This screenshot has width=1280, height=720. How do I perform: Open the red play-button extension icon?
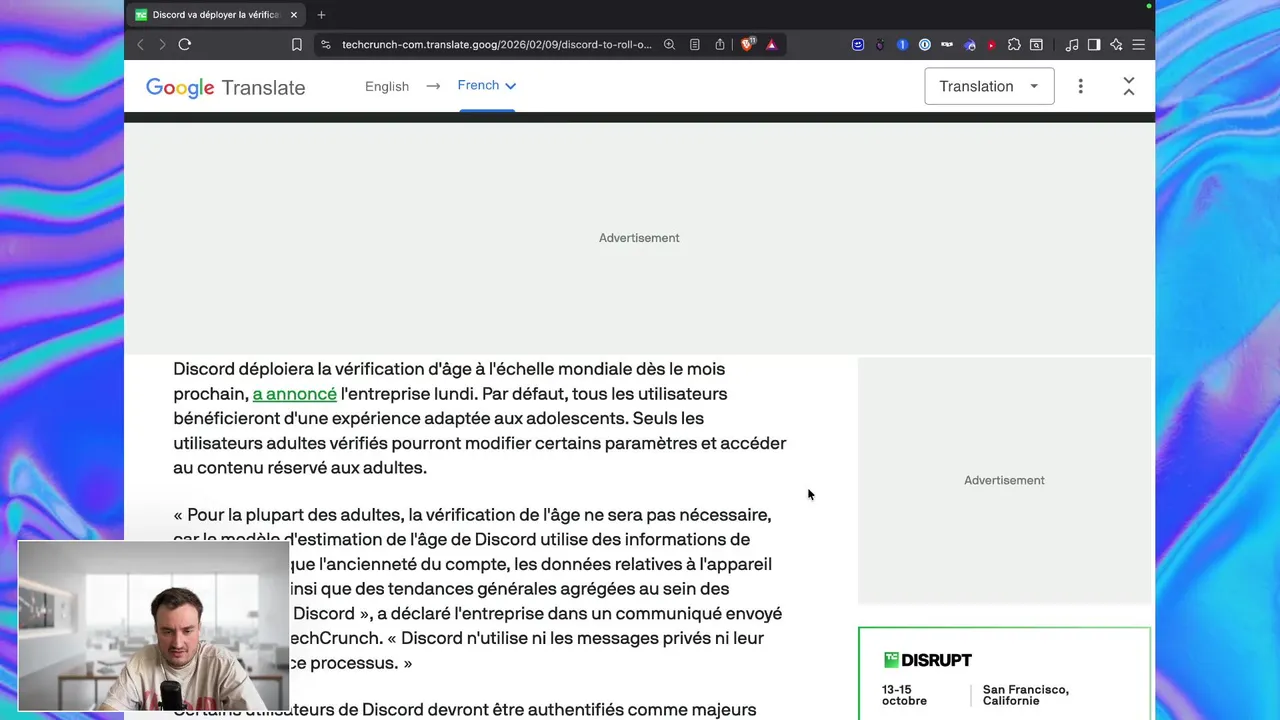(x=991, y=45)
